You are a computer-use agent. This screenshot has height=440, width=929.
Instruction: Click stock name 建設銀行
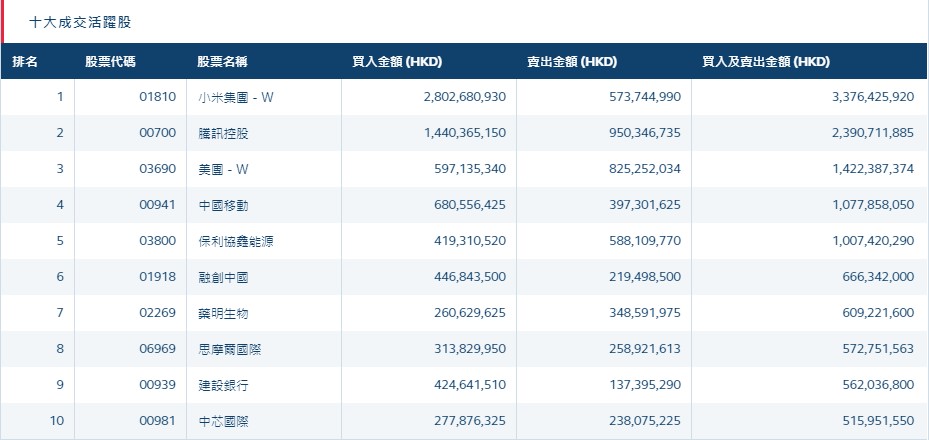pyautogui.click(x=222, y=385)
